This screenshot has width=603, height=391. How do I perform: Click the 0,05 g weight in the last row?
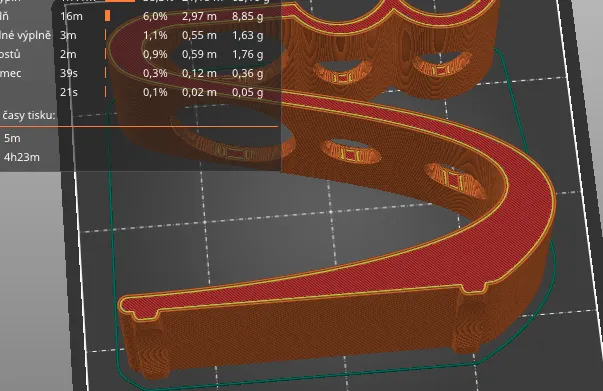point(248,93)
